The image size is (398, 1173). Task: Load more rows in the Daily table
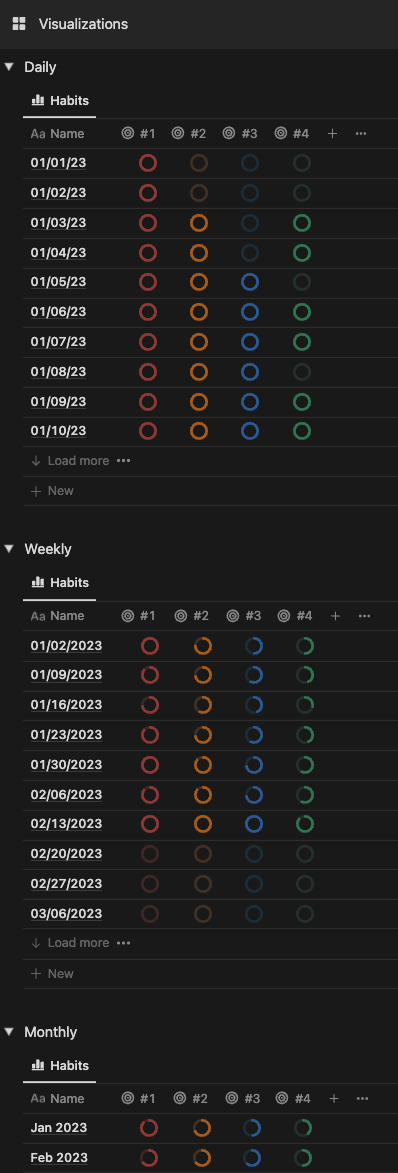70,461
